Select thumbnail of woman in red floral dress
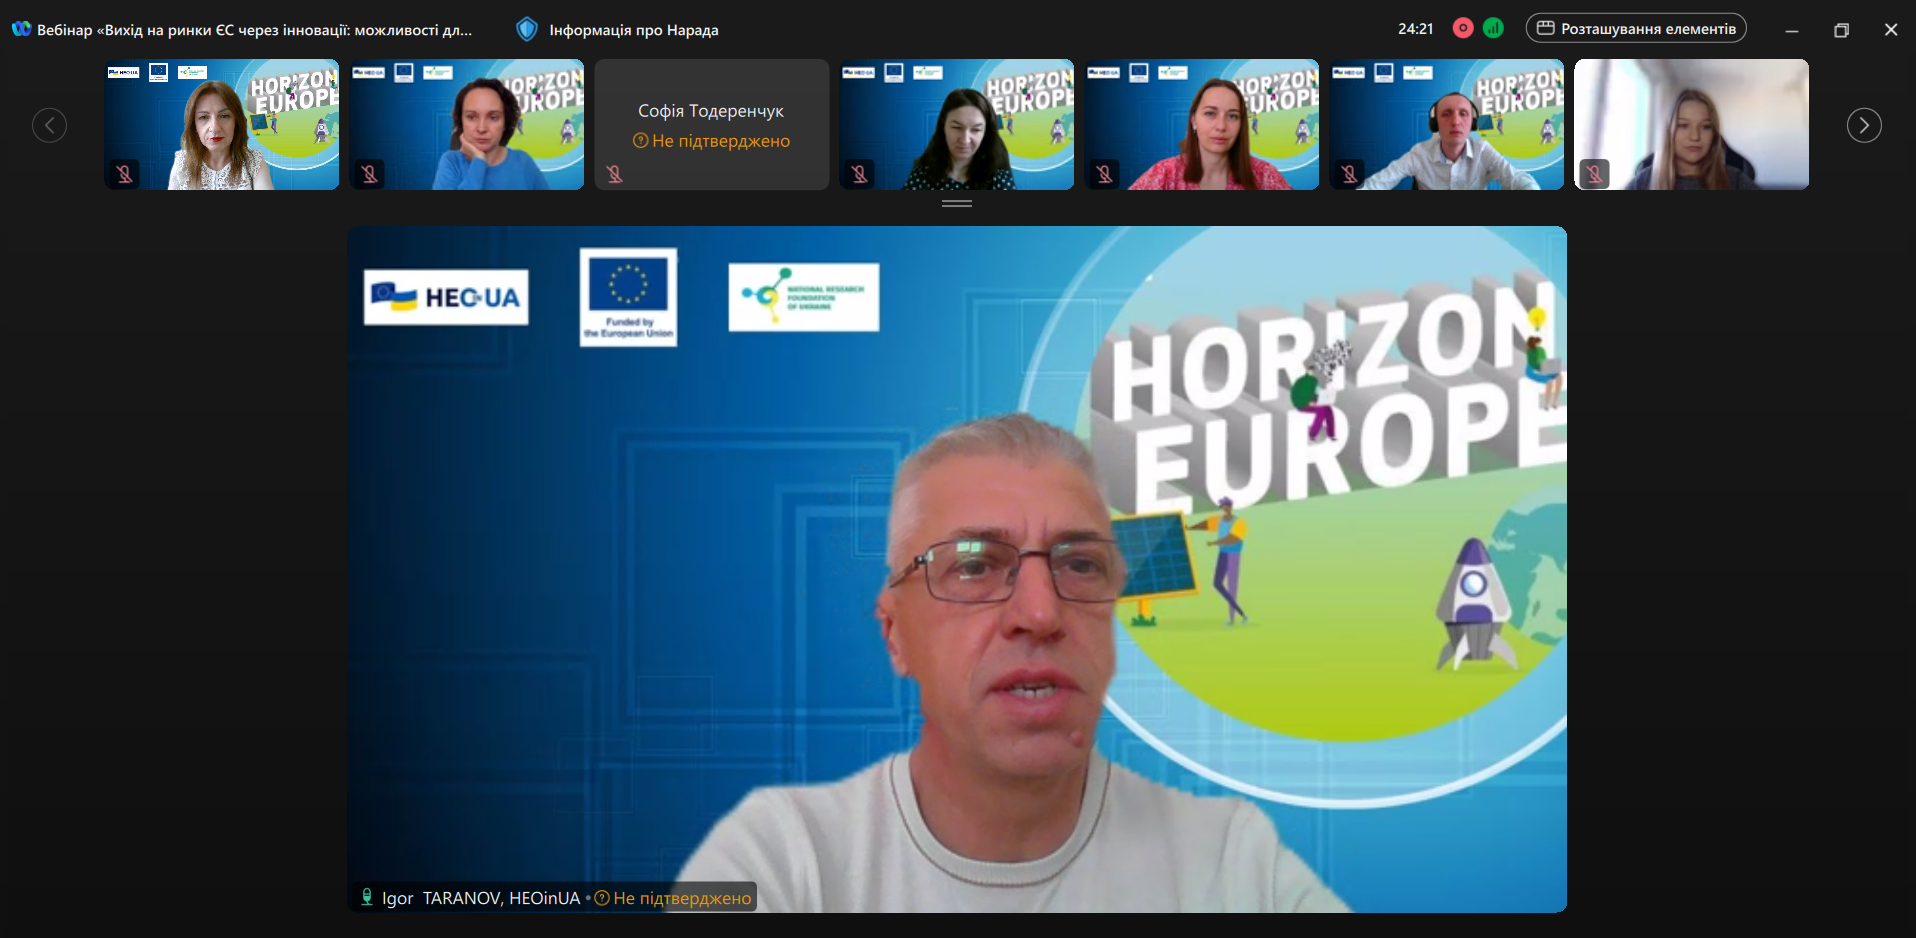 (1202, 124)
